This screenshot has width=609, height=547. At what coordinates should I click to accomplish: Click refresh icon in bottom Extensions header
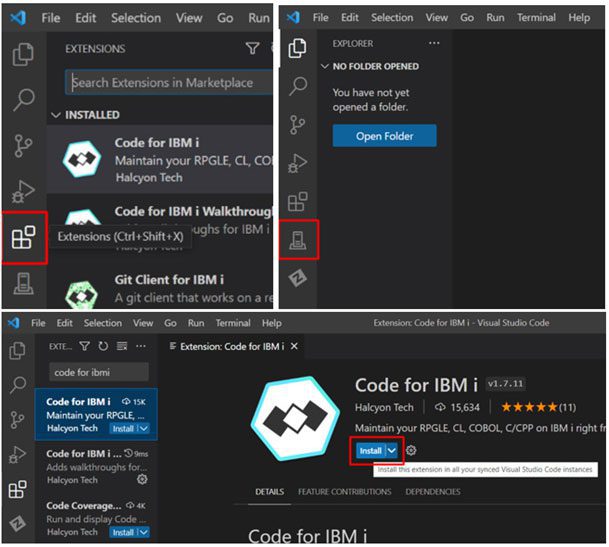pyautogui.click(x=103, y=346)
